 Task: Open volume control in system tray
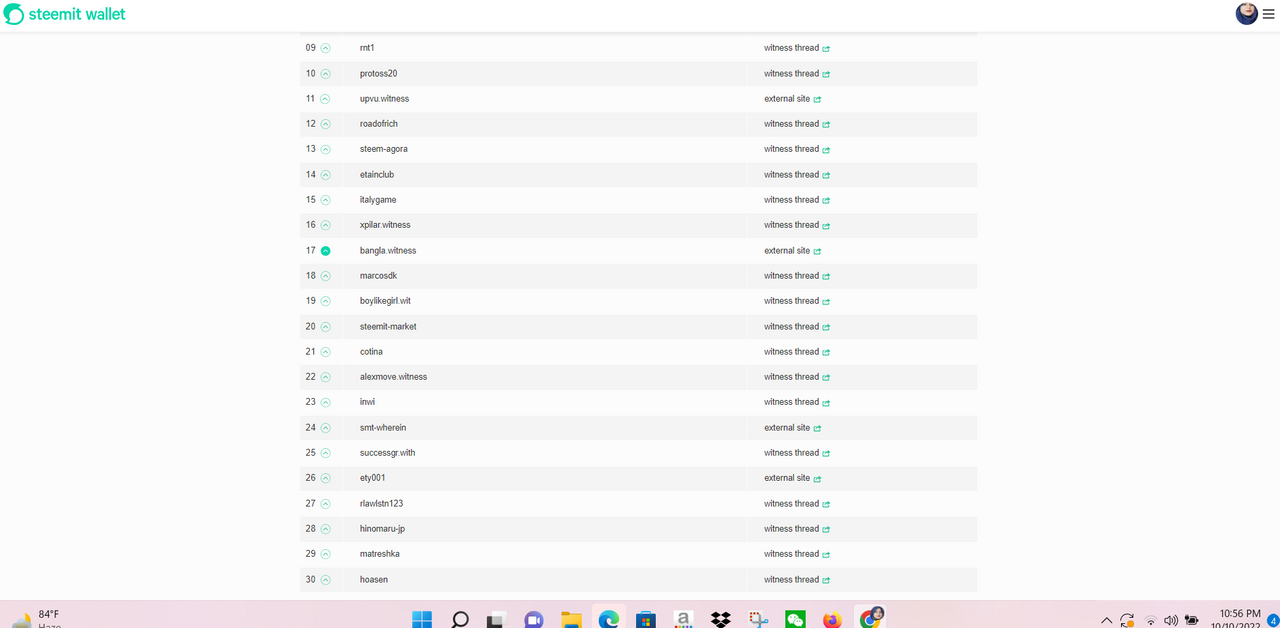click(1171, 620)
